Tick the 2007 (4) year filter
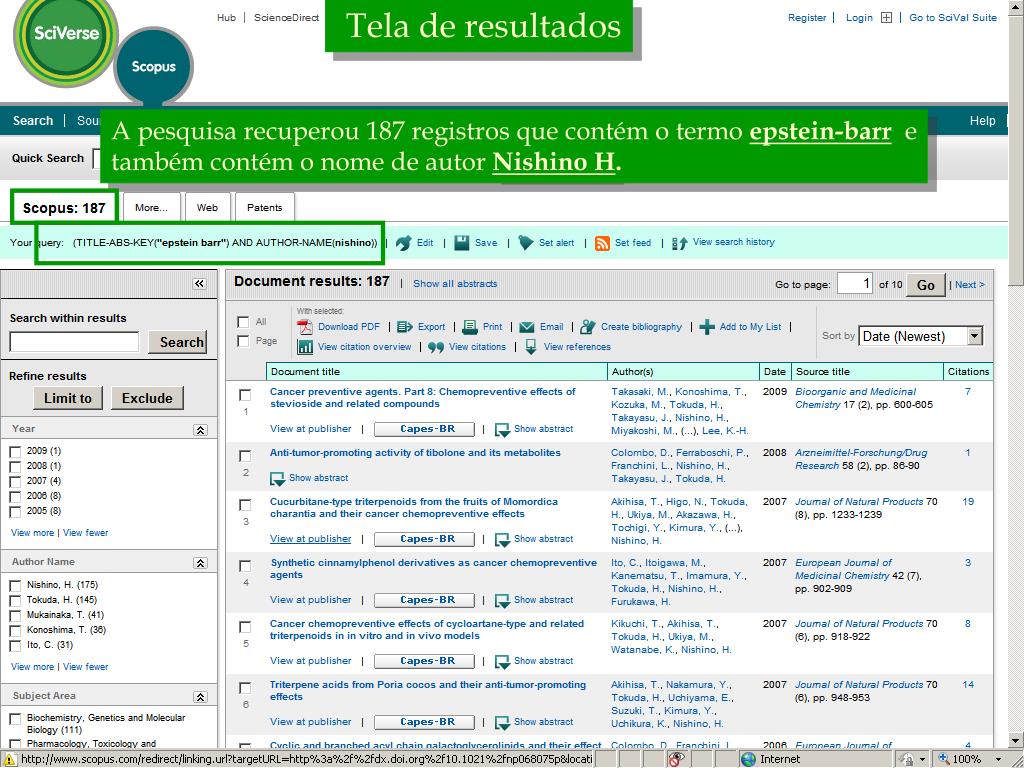This screenshot has height=768, width=1024. (x=15, y=482)
